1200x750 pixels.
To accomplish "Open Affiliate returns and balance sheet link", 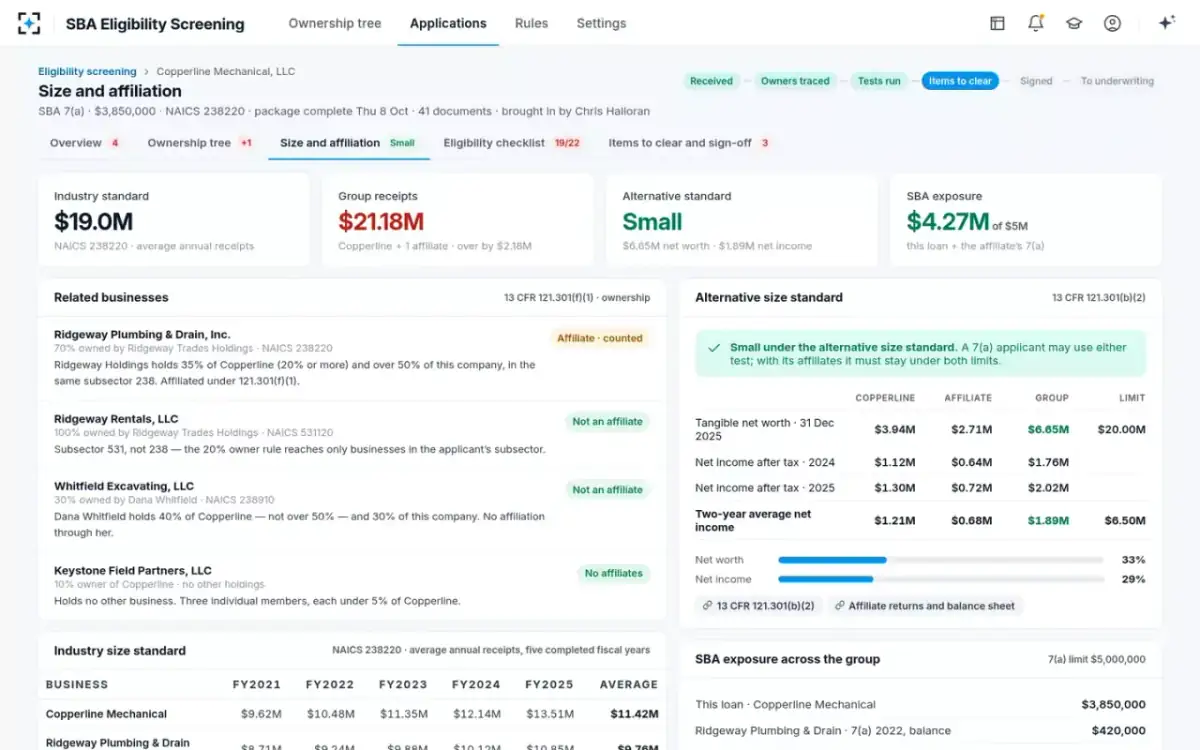I will point(925,605).
